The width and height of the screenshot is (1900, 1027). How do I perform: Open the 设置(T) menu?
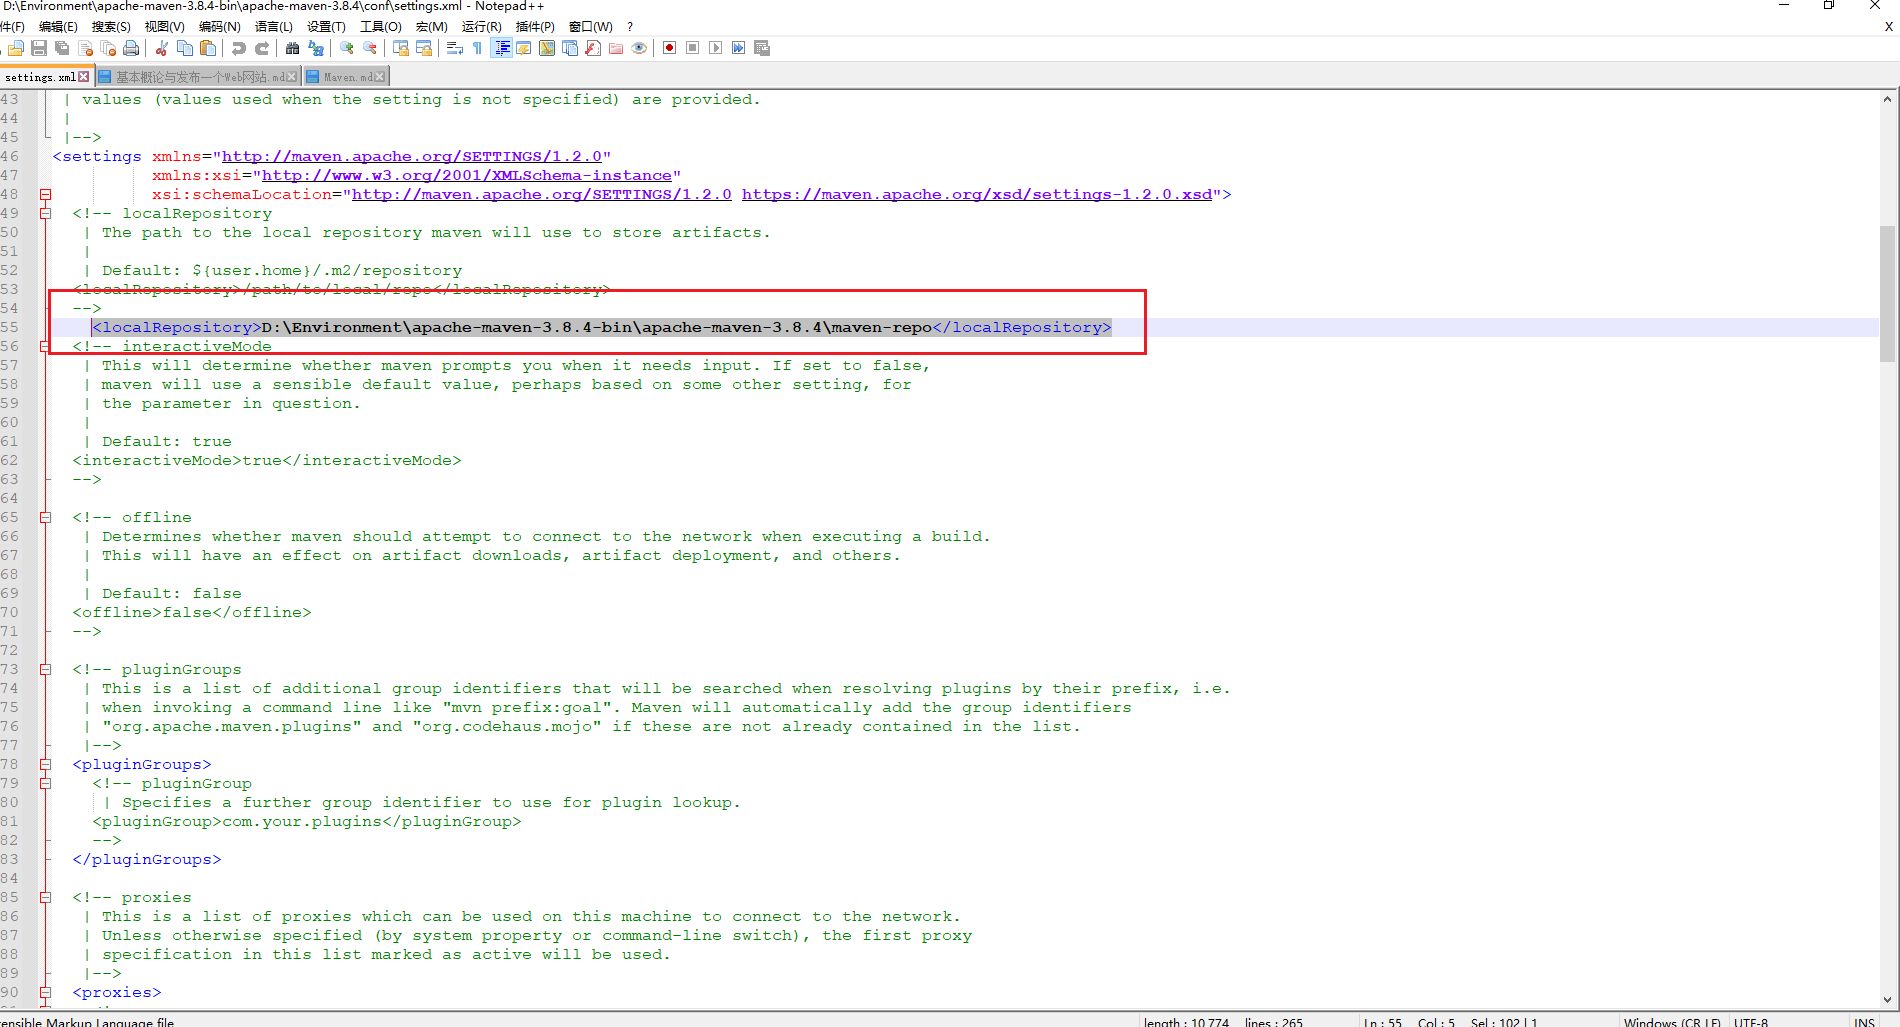point(326,27)
